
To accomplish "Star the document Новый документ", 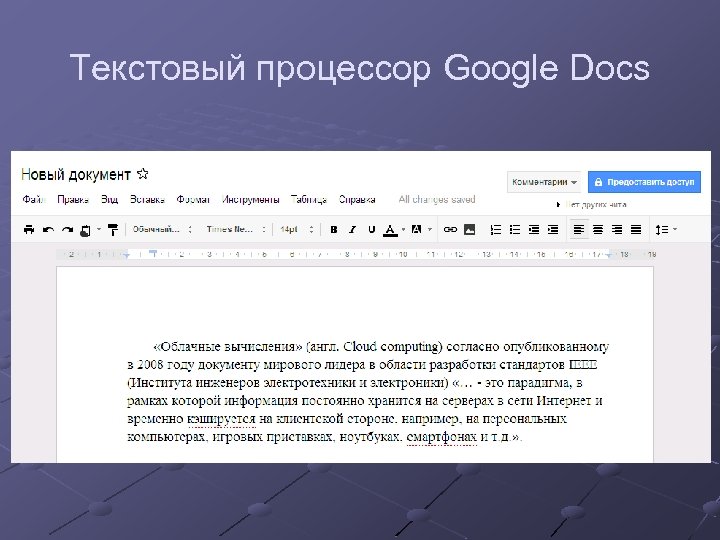I will (143, 174).
